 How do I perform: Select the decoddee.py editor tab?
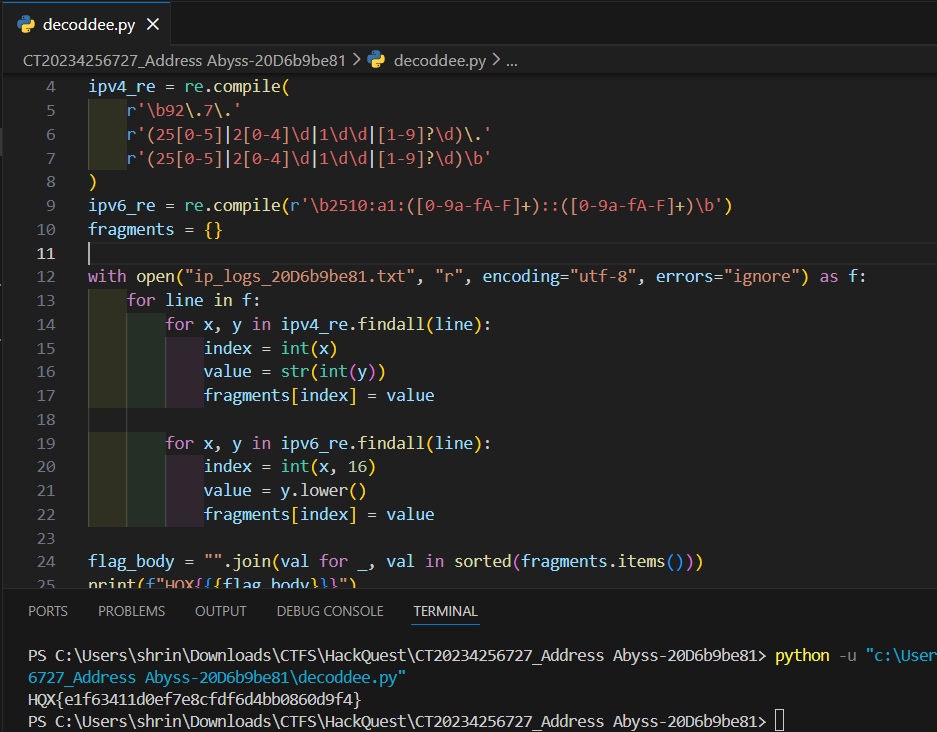[x=90, y=25]
